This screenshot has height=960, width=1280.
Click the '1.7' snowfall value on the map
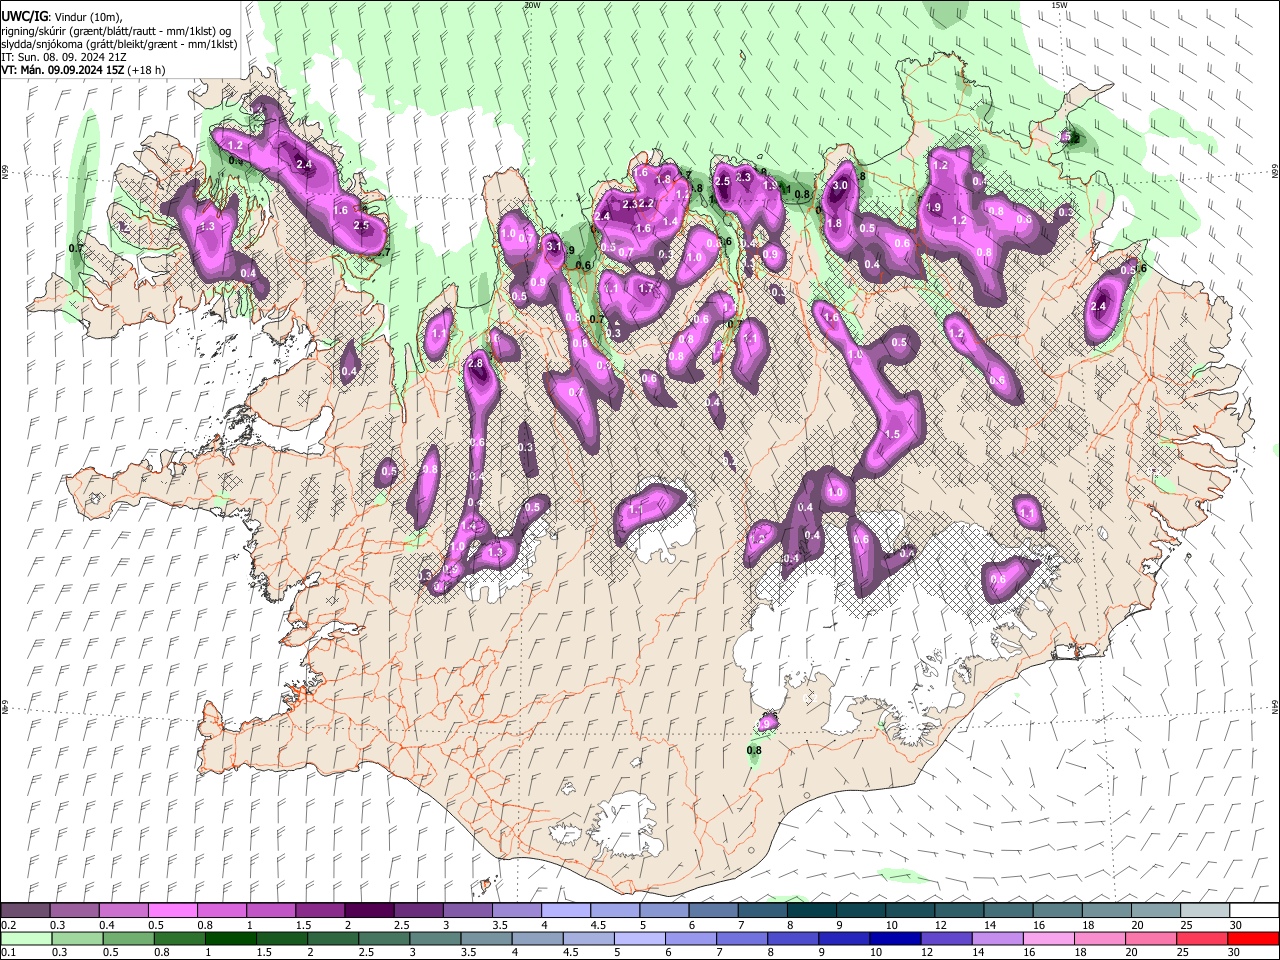tap(645, 289)
